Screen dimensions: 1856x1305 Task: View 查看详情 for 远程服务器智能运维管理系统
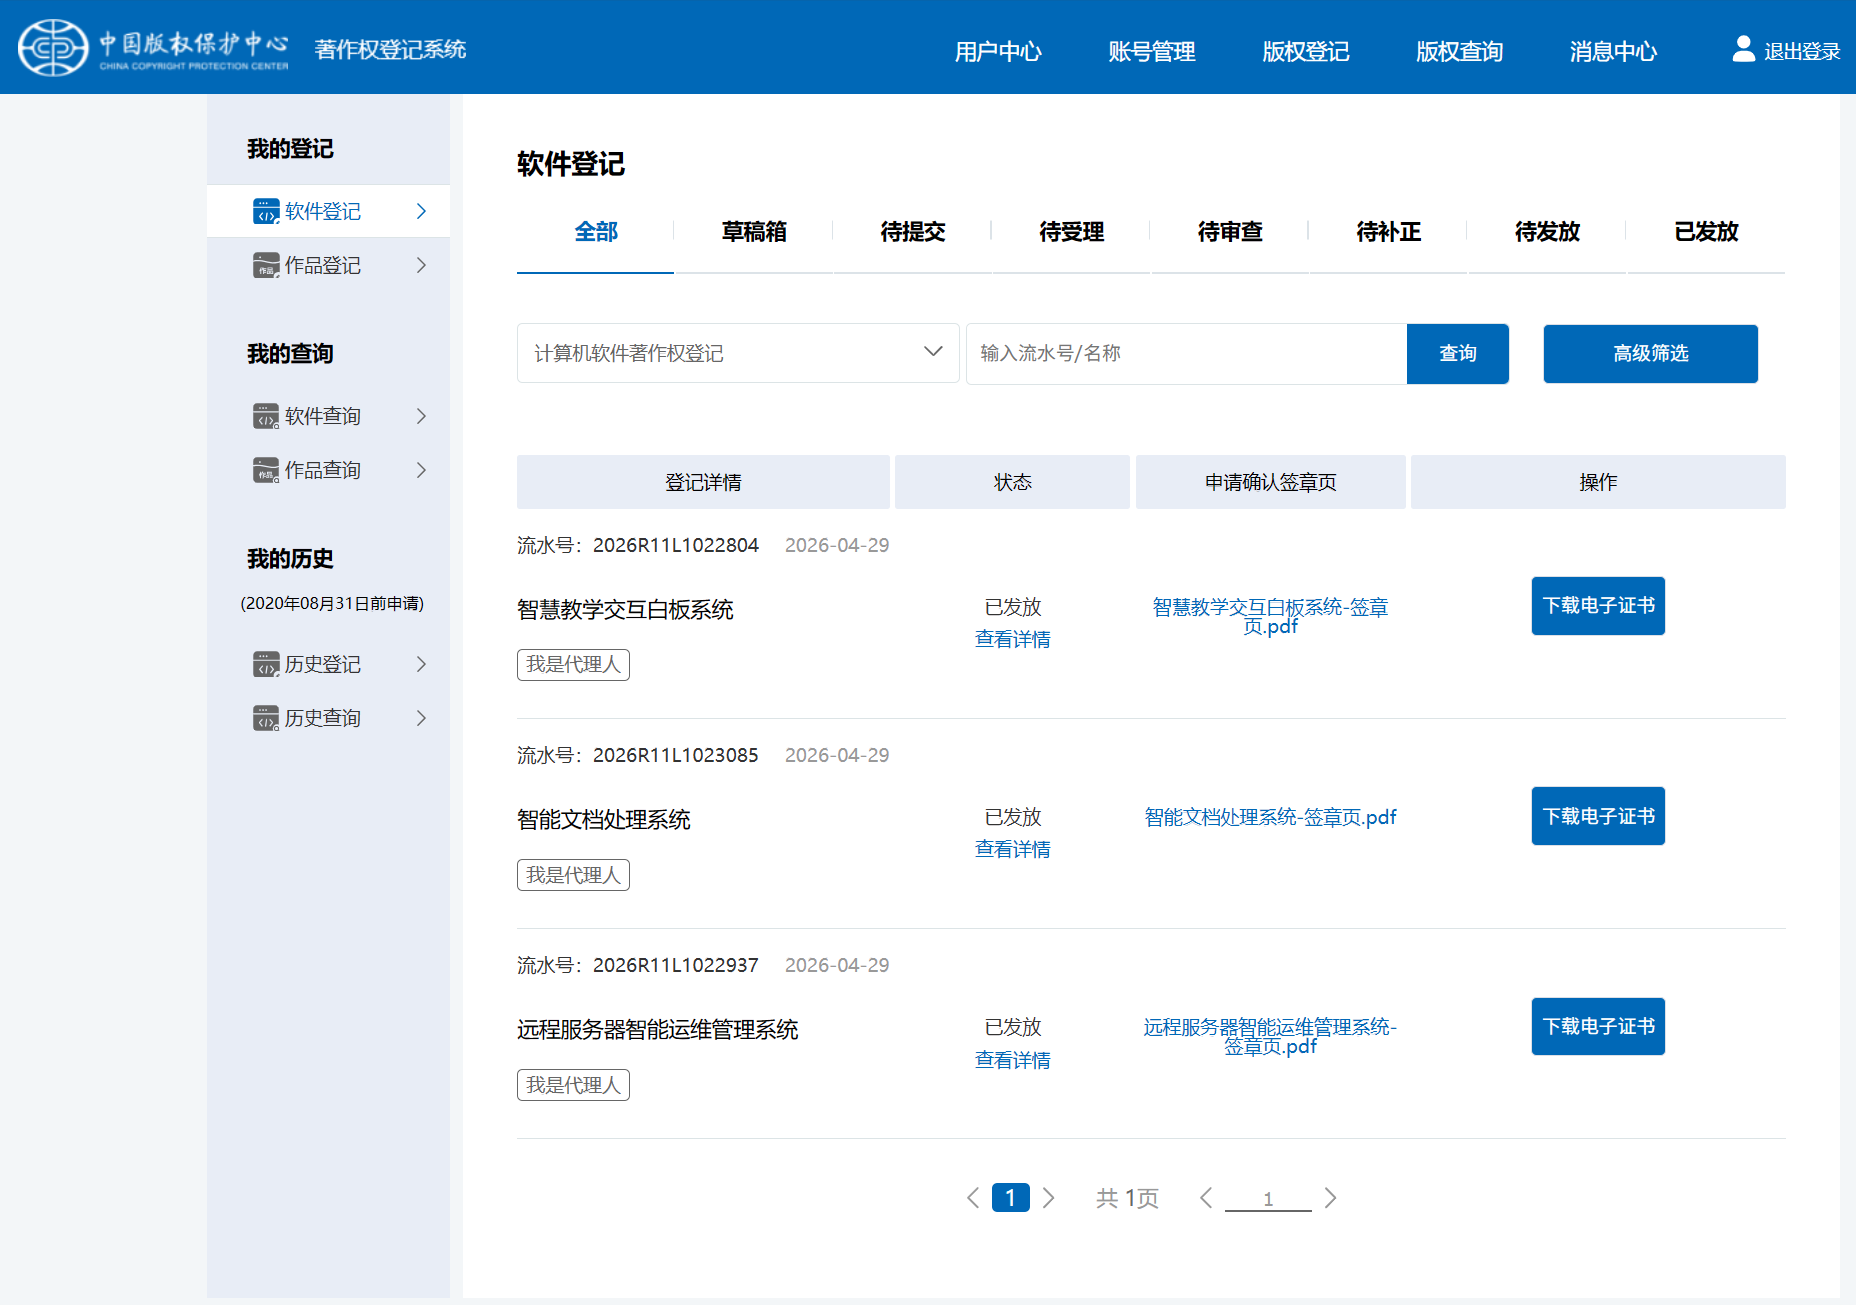(1013, 1060)
